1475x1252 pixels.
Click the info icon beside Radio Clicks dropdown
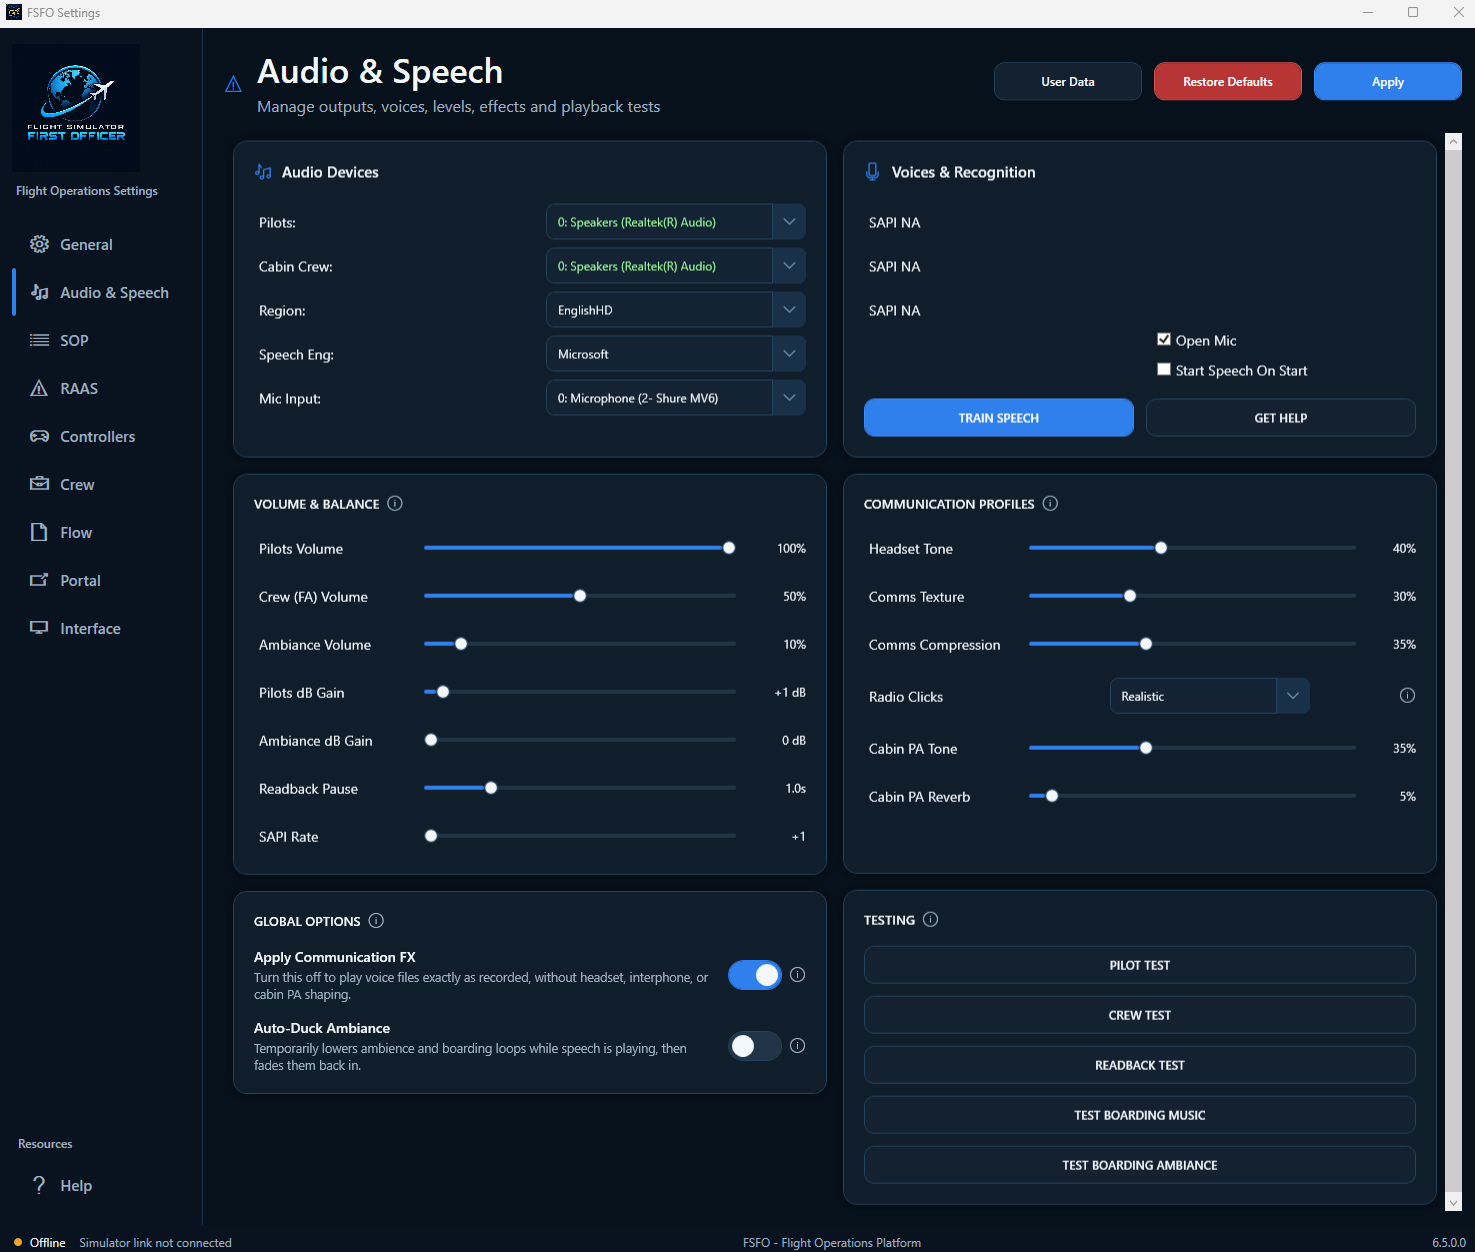1407,695
